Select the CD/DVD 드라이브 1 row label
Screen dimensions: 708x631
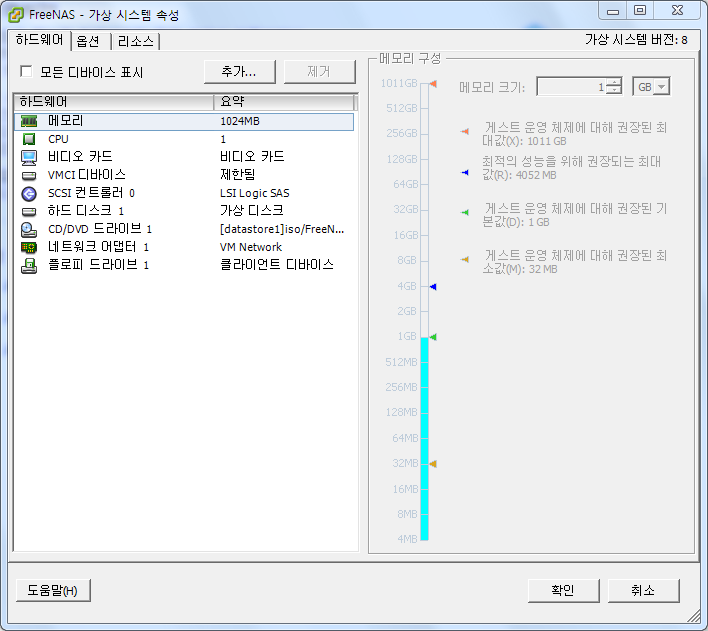(x=100, y=229)
